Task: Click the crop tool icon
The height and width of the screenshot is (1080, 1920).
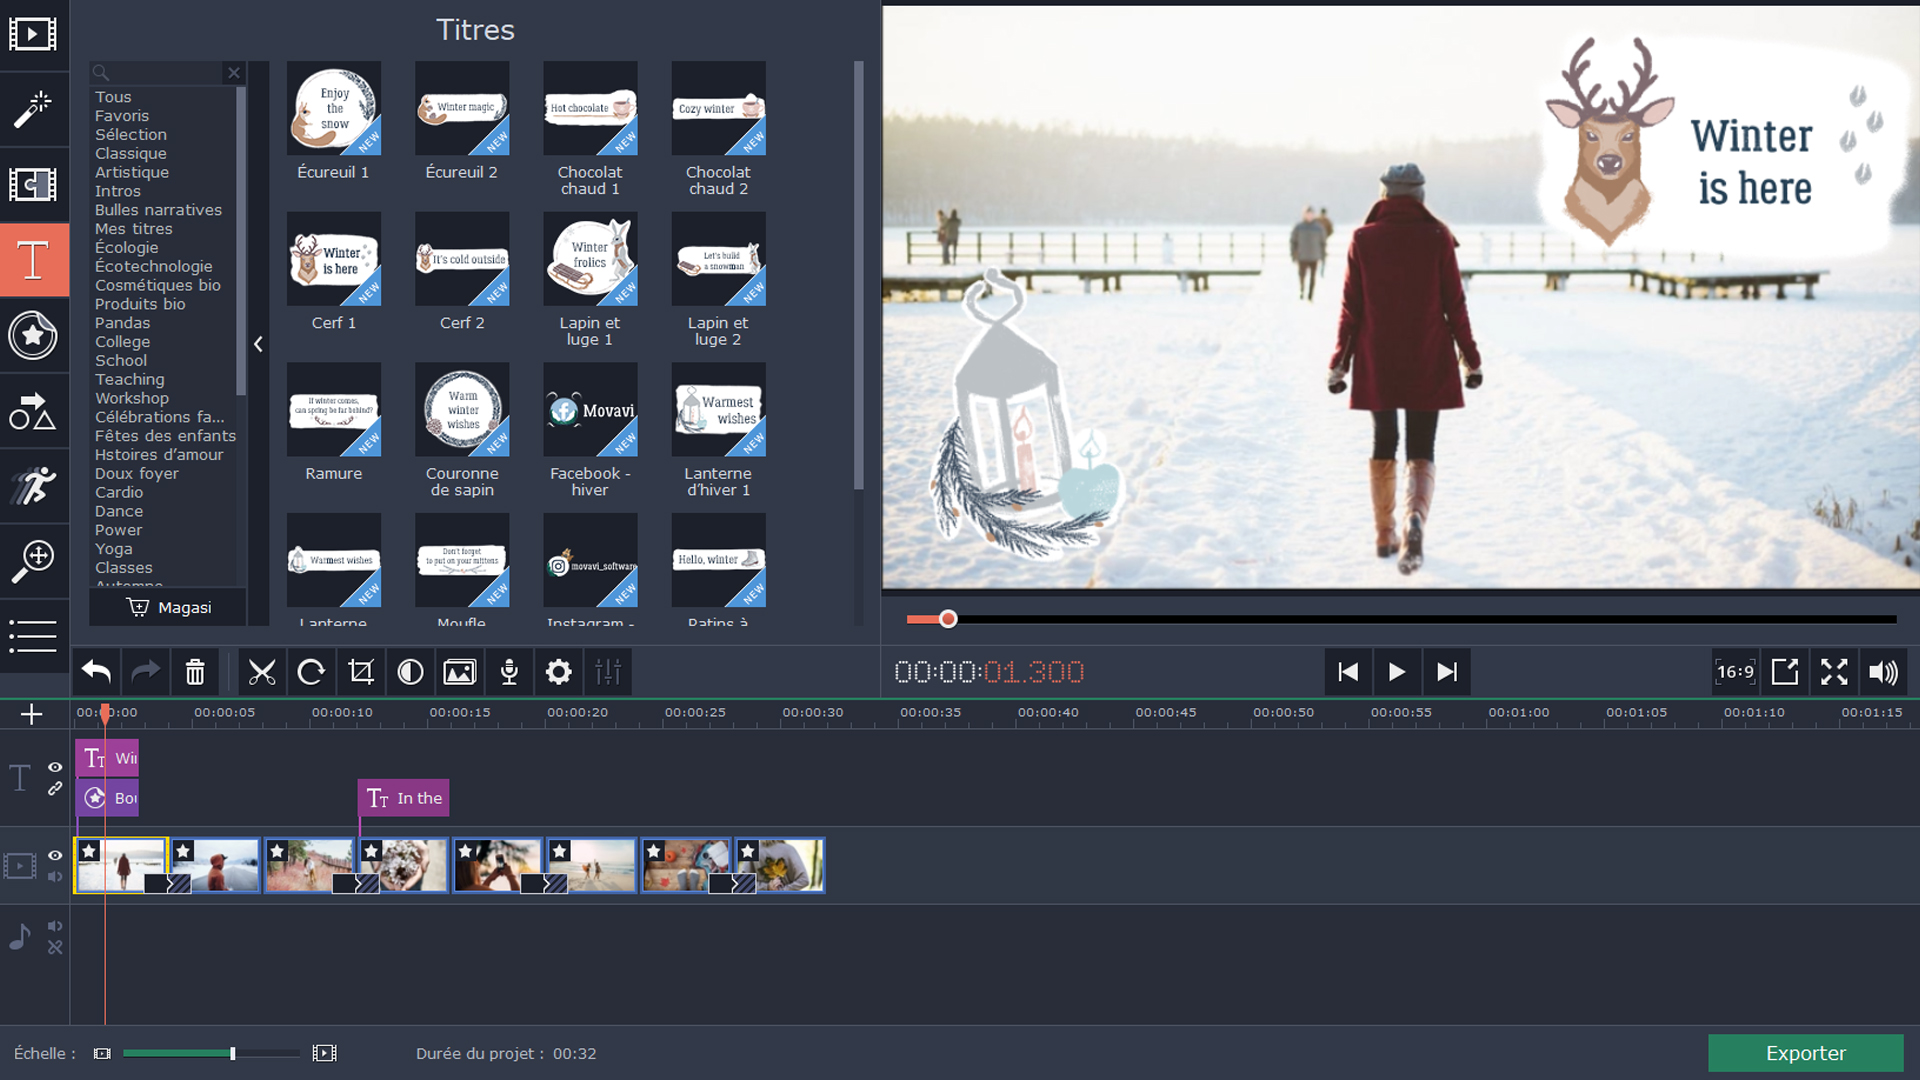Action: click(361, 672)
